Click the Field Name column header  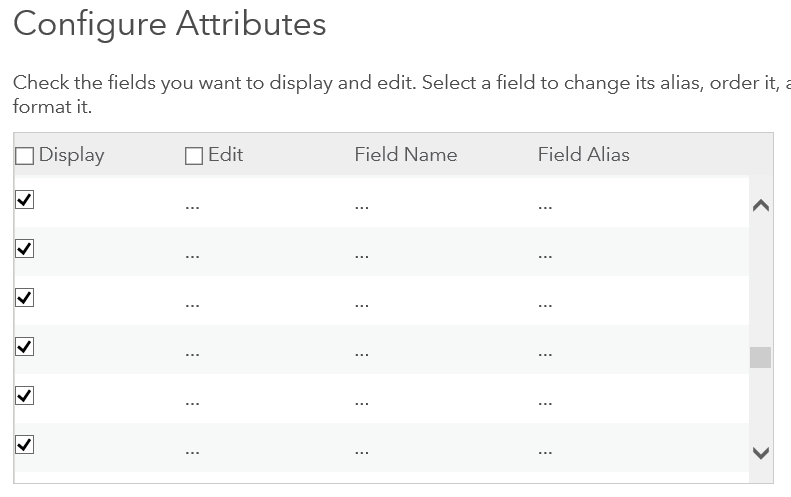pyautogui.click(x=405, y=155)
